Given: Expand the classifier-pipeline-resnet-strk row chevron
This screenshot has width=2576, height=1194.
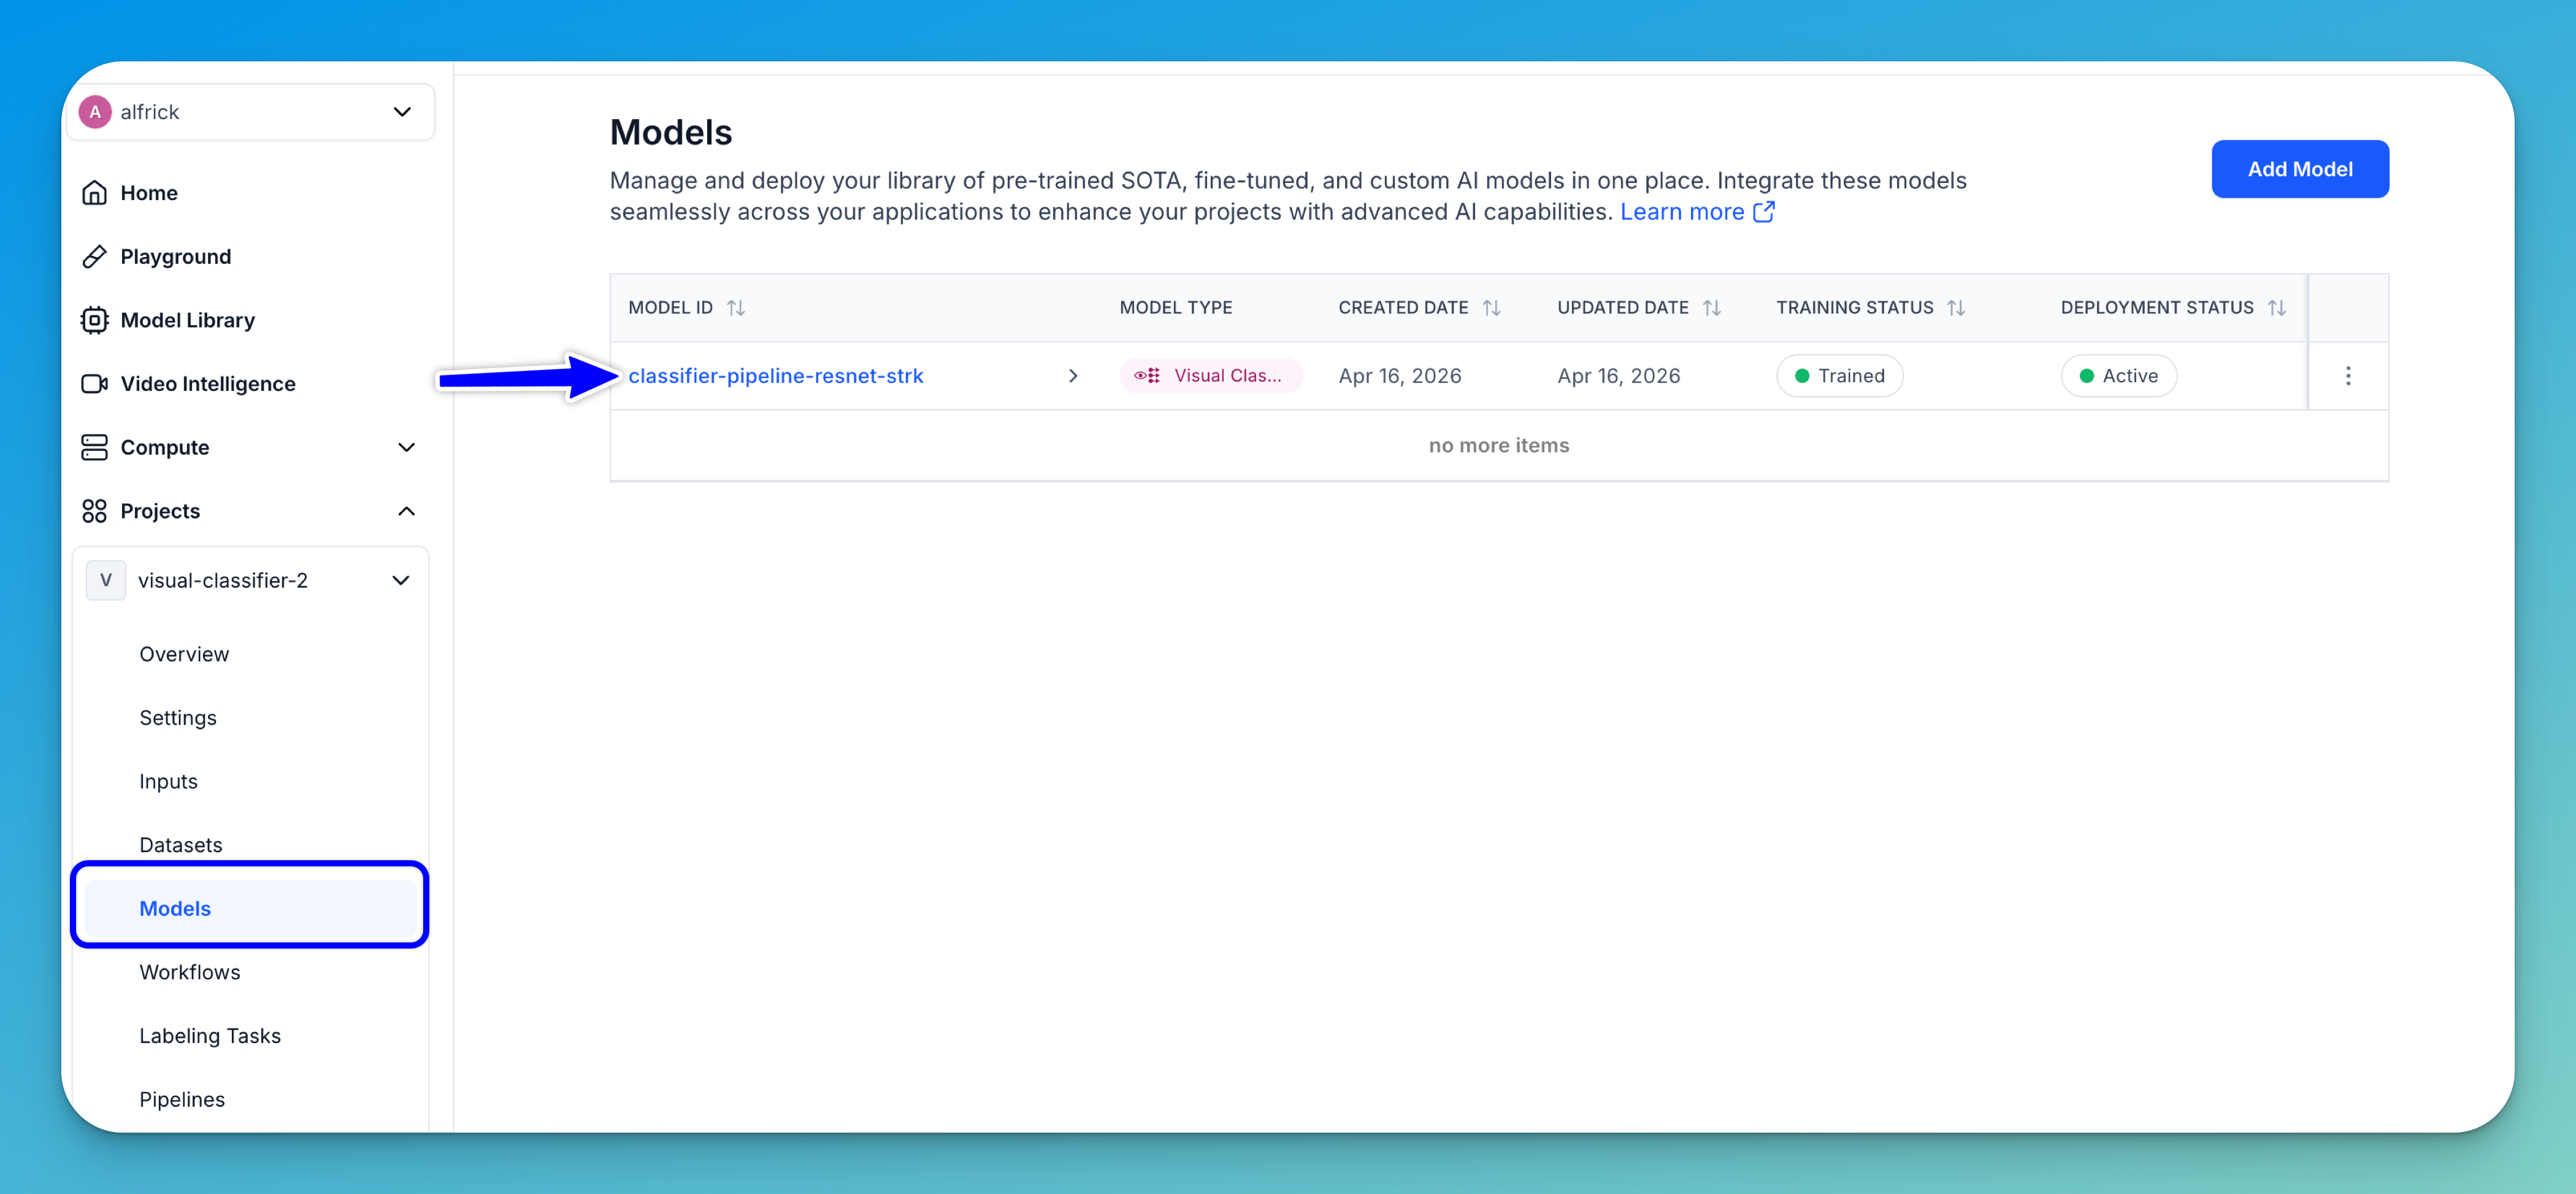Looking at the screenshot, I should tap(1073, 376).
